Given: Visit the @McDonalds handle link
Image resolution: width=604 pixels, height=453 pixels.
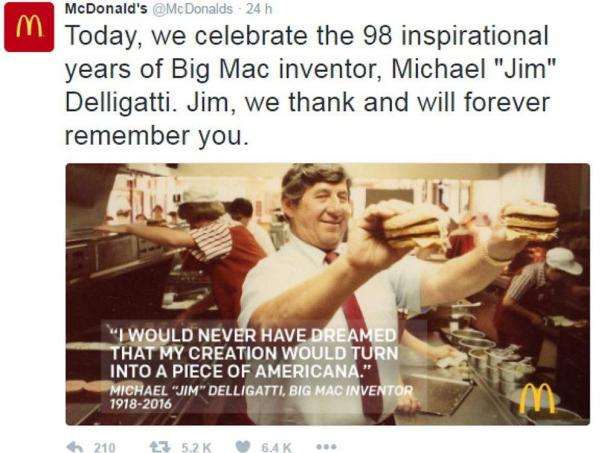Looking at the screenshot, I should point(193,8).
